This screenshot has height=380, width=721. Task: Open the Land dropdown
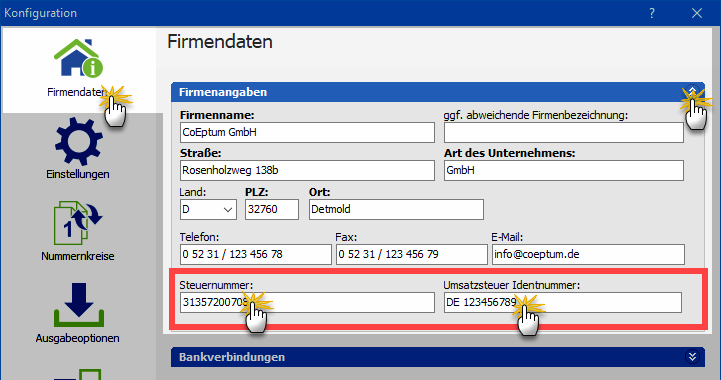[x=208, y=209]
